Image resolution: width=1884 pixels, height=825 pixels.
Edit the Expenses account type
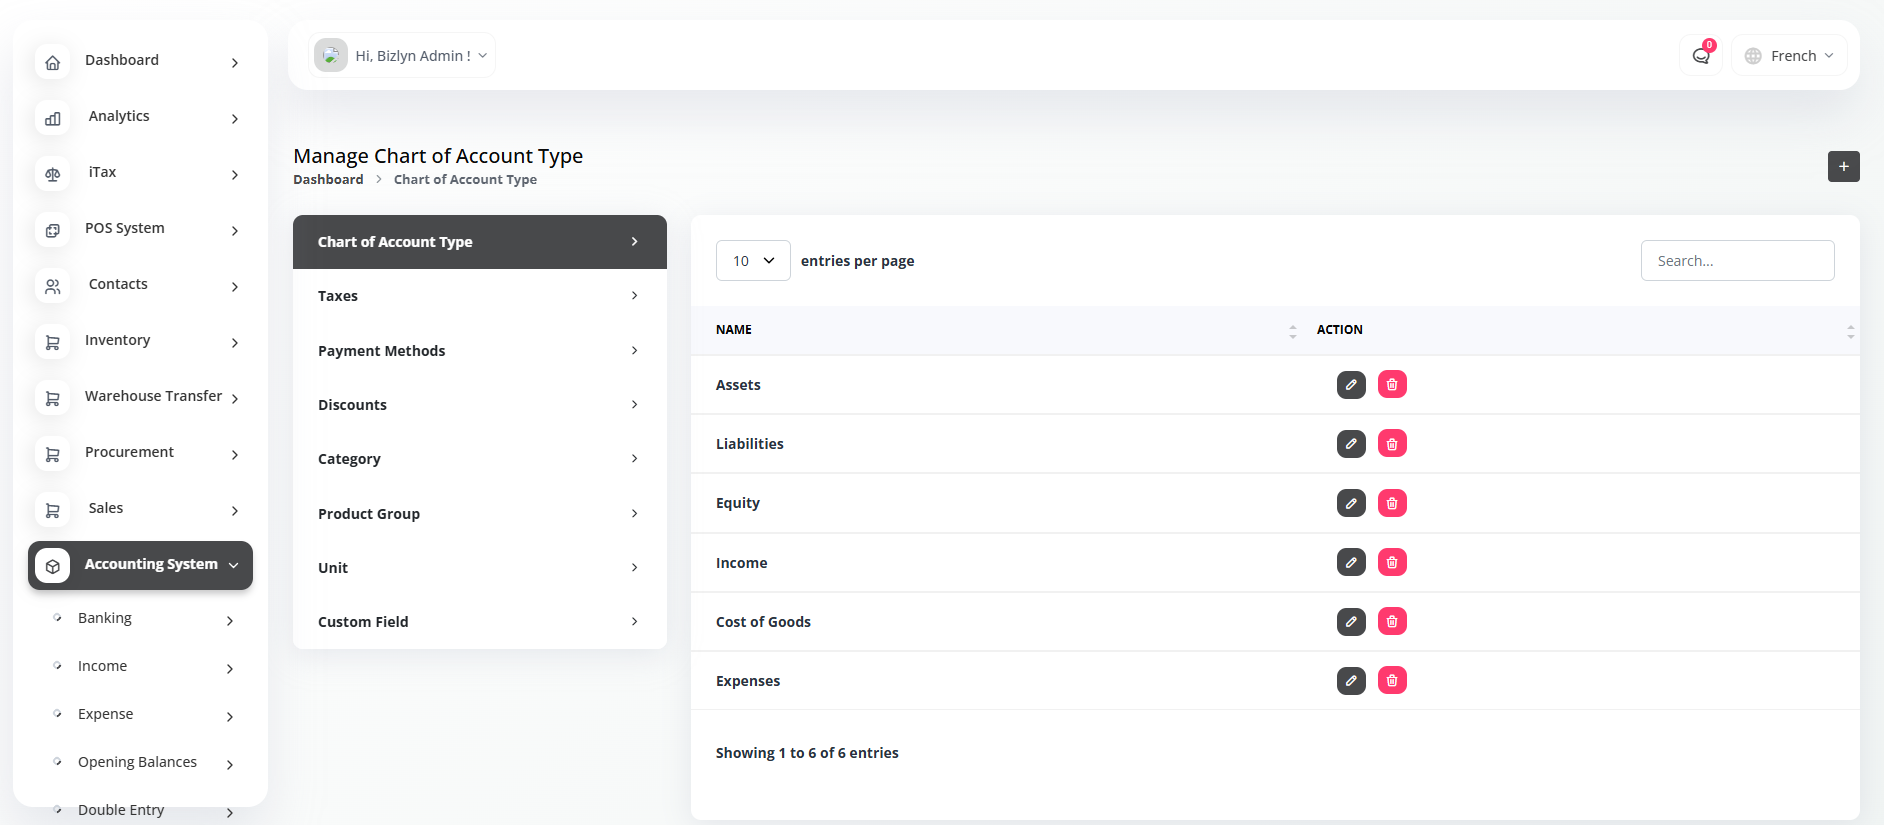(1351, 681)
